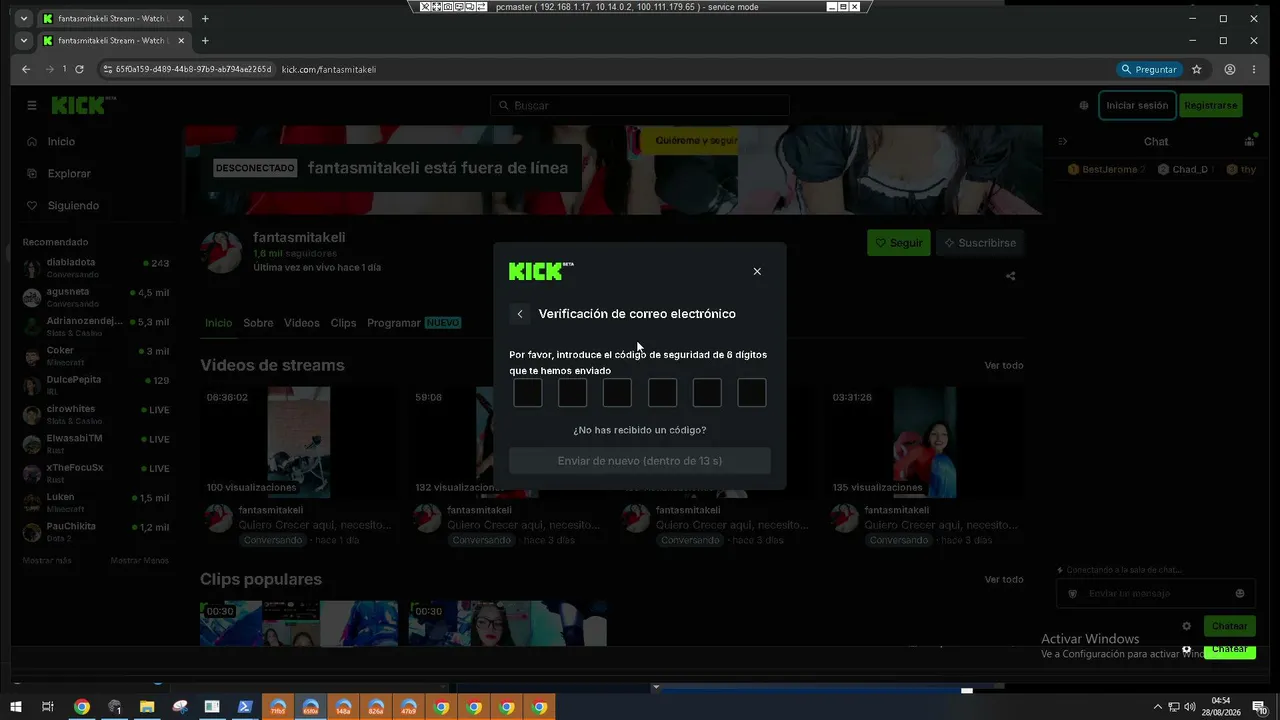
Task: Open the language globe icon
Action: pyautogui.click(x=1084, y=106)
